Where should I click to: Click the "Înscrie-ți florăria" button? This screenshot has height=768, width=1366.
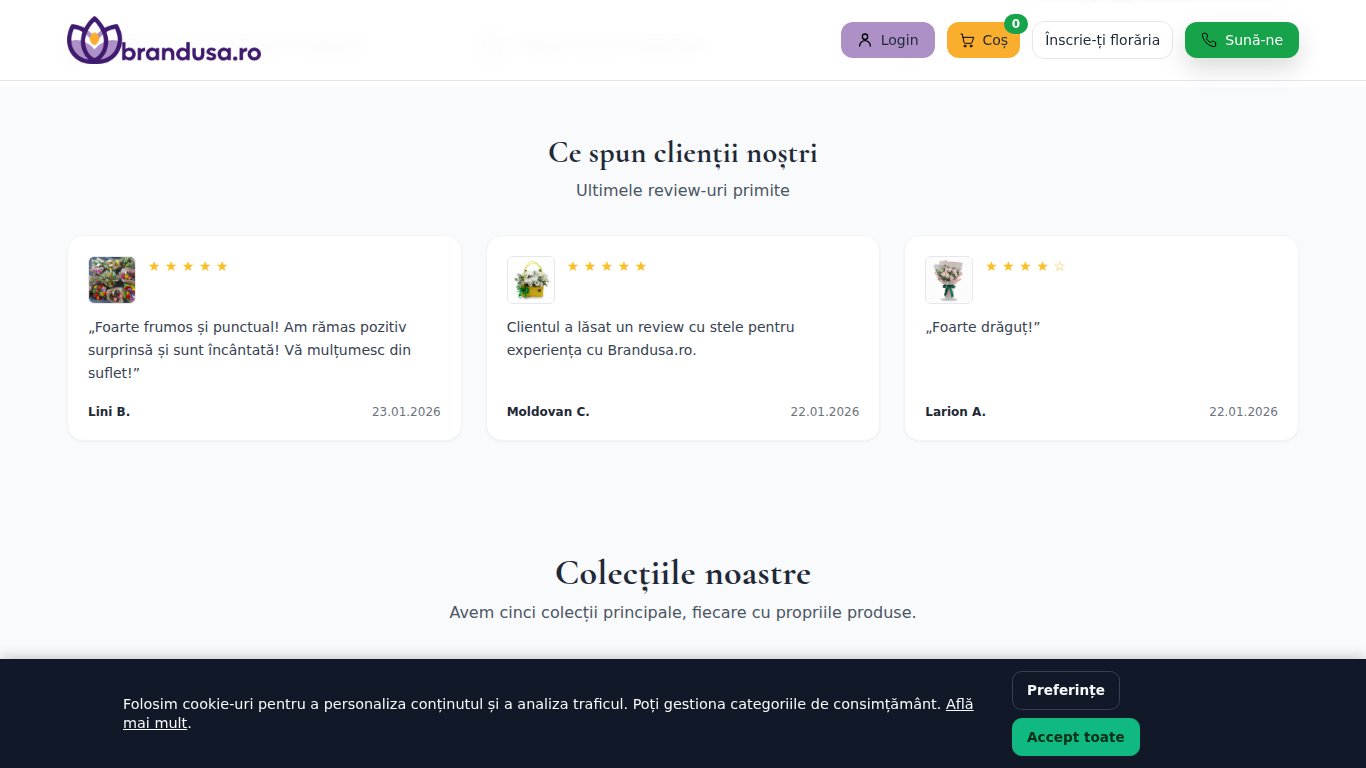1102,40
